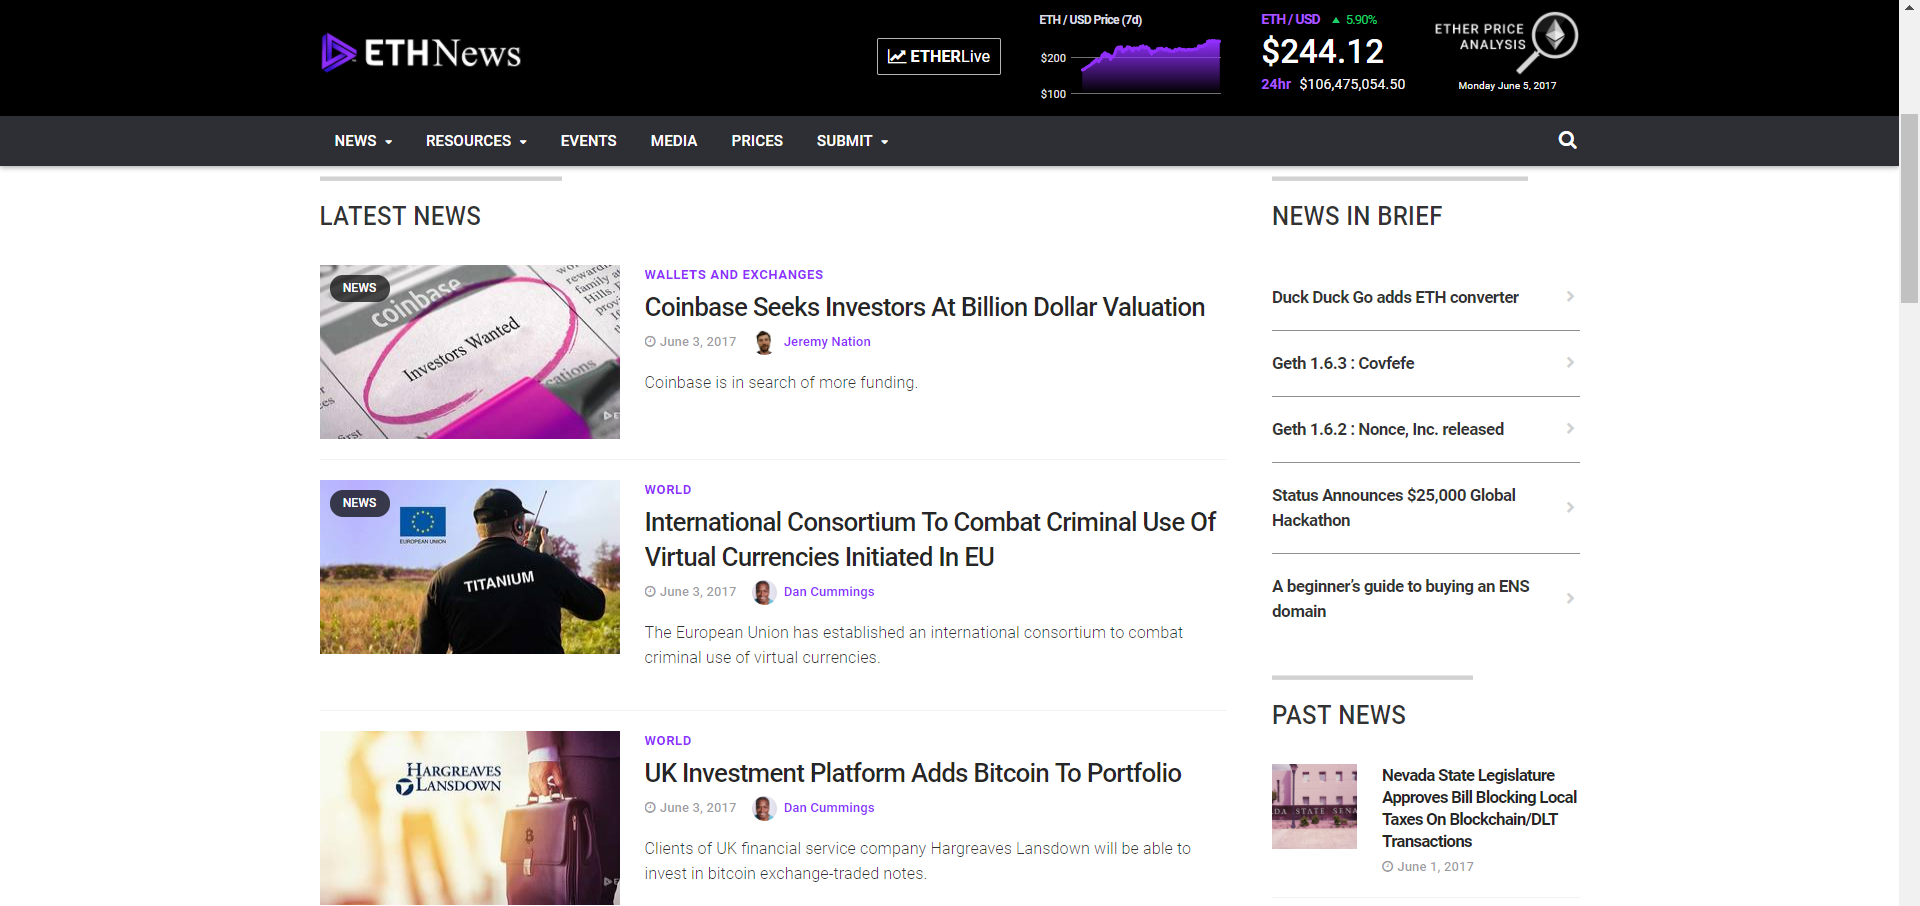Open International Consortium EU article headline

tap(931, 539)
